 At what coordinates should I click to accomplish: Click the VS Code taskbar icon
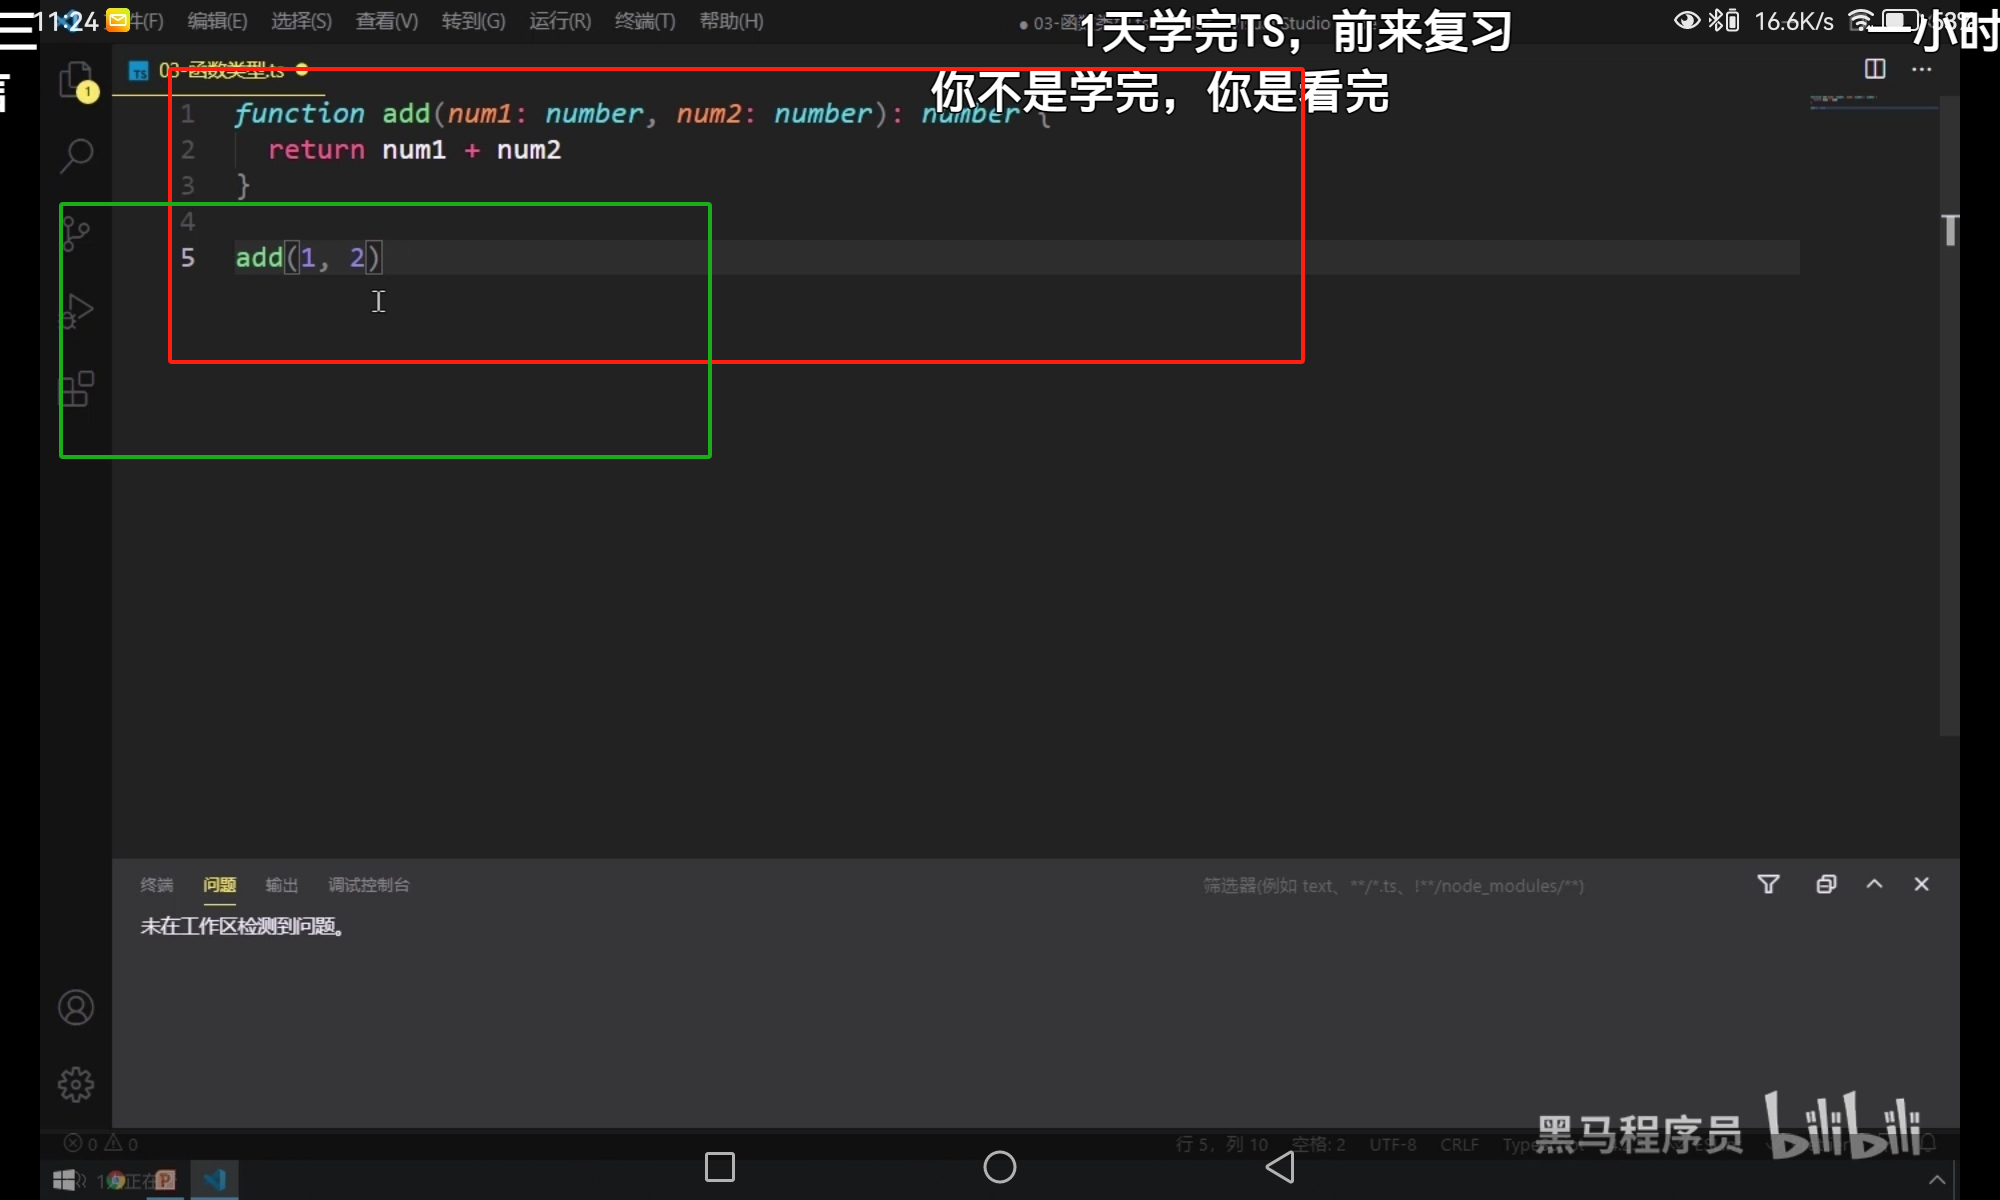tap(214, 1180)
